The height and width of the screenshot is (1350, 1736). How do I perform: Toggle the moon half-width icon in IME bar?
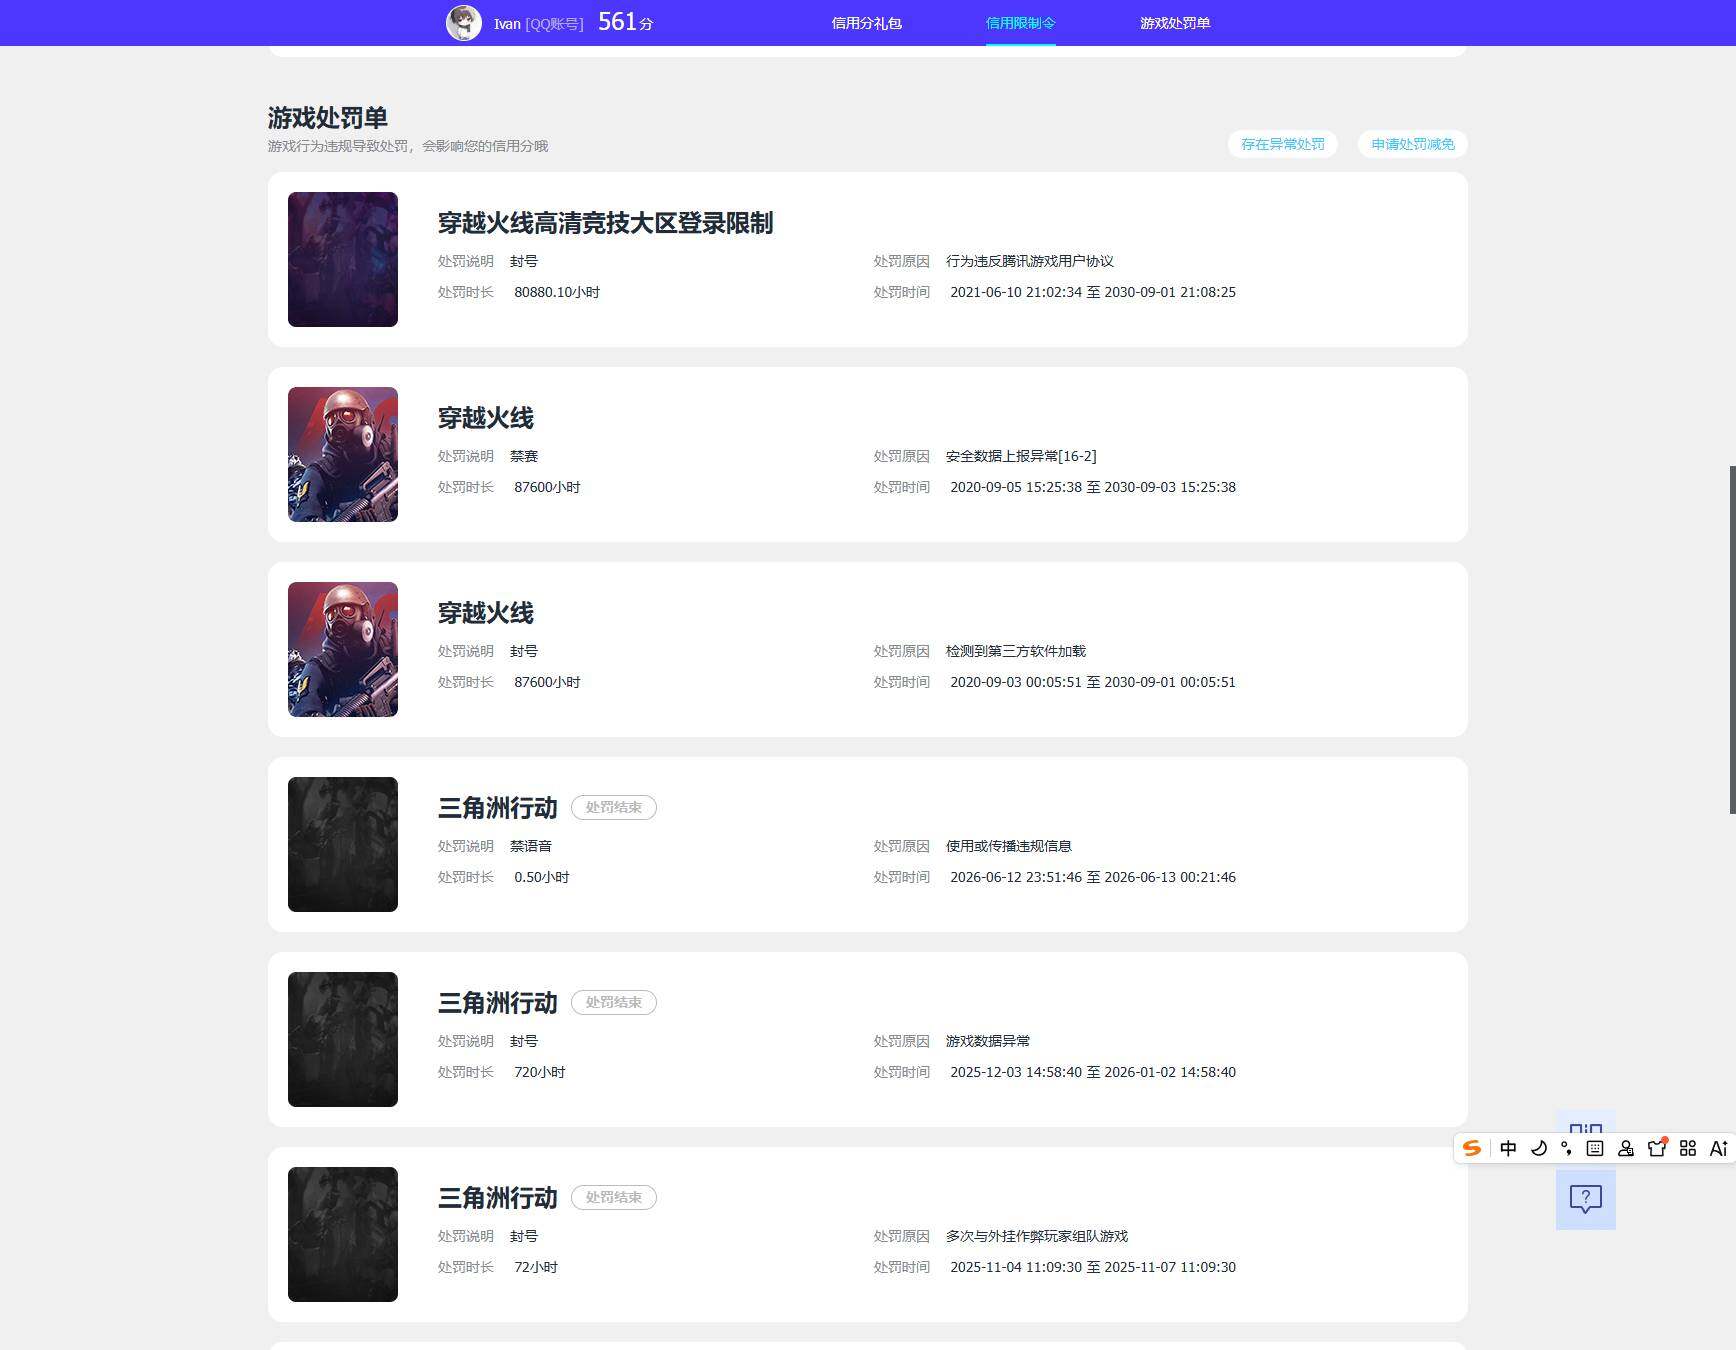tap(1539, 1148)
